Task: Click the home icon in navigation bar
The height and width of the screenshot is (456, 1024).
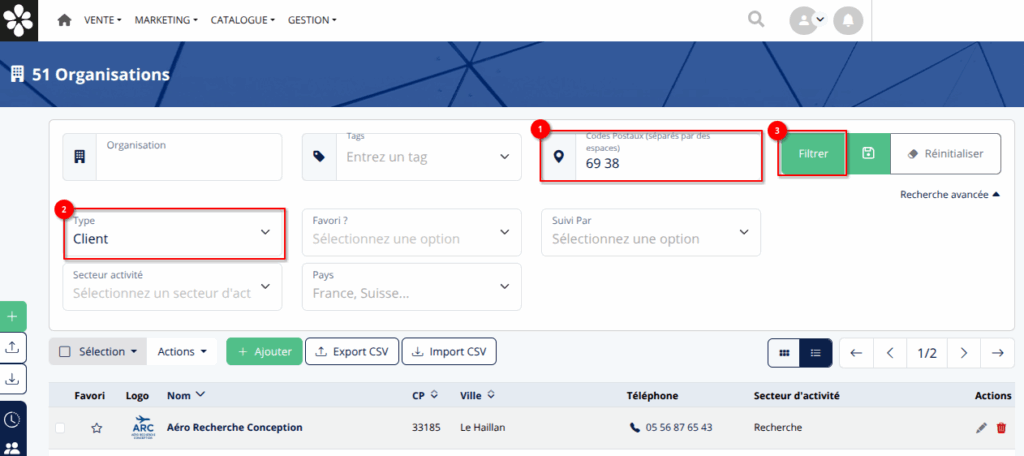Action: pos(65,20)
